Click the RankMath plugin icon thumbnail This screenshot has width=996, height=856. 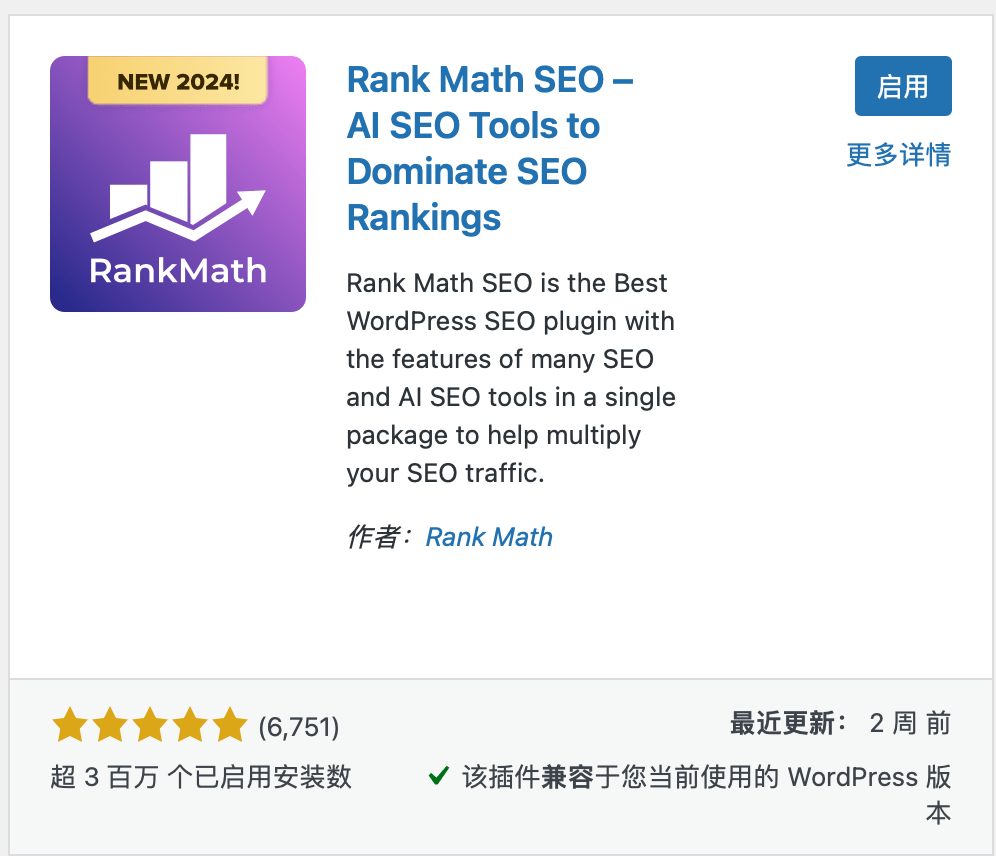(178, 184)
